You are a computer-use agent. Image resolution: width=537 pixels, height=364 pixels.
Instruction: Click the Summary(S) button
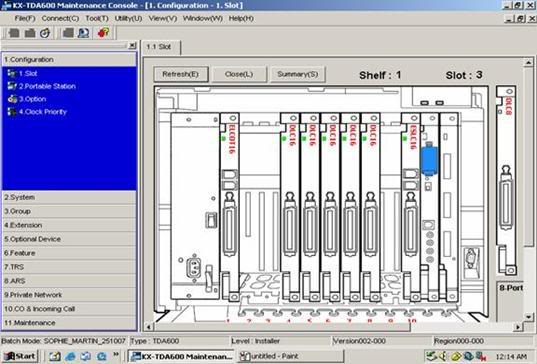click(298, 74)
